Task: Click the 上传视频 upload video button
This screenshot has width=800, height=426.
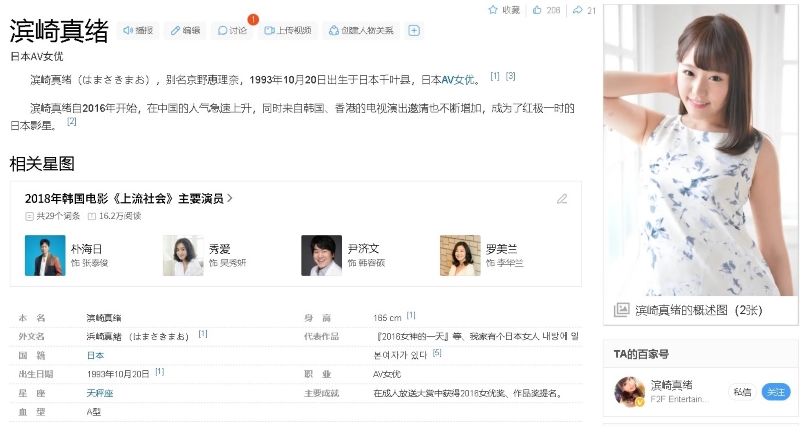Action: coord(289,31)
